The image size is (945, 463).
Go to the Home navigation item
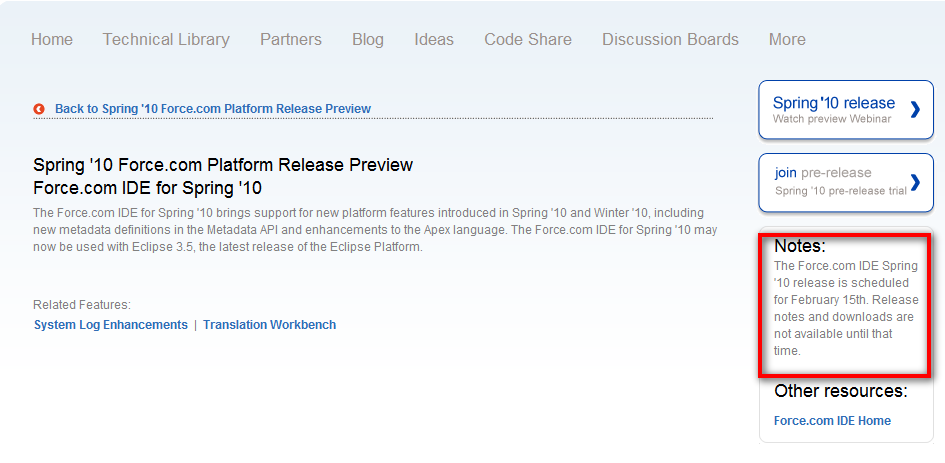point(52,39)
